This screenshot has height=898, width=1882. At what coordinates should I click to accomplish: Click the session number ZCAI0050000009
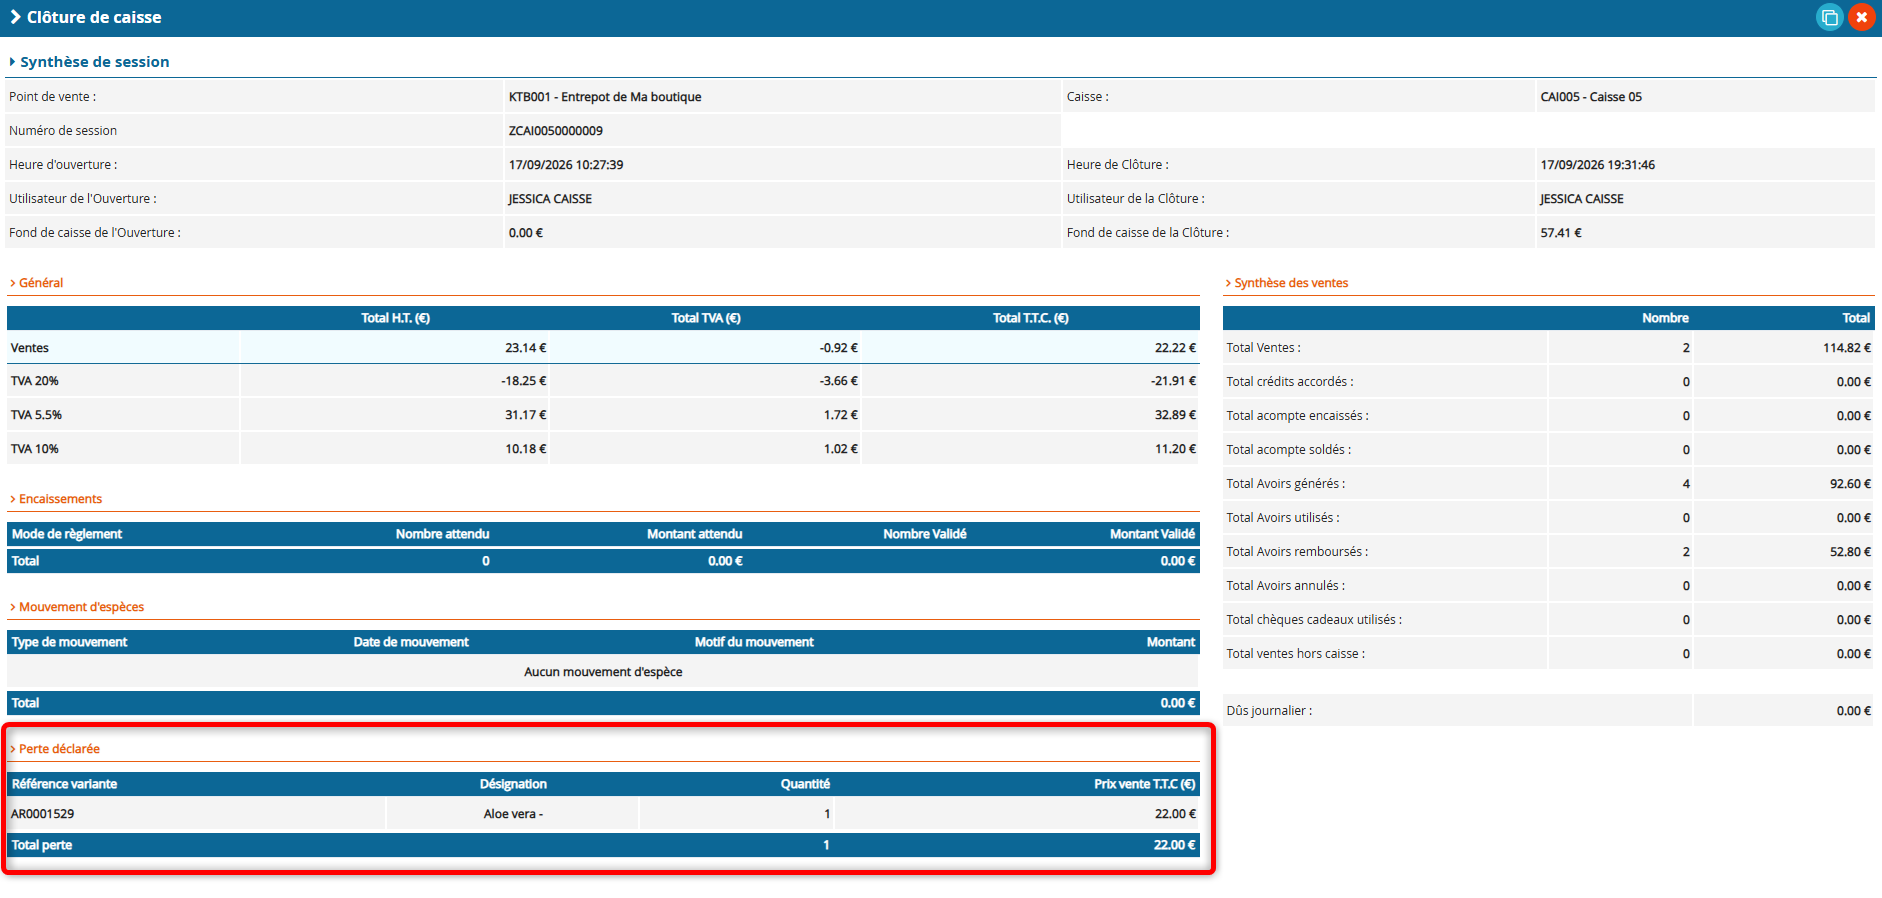coord(556,131)
